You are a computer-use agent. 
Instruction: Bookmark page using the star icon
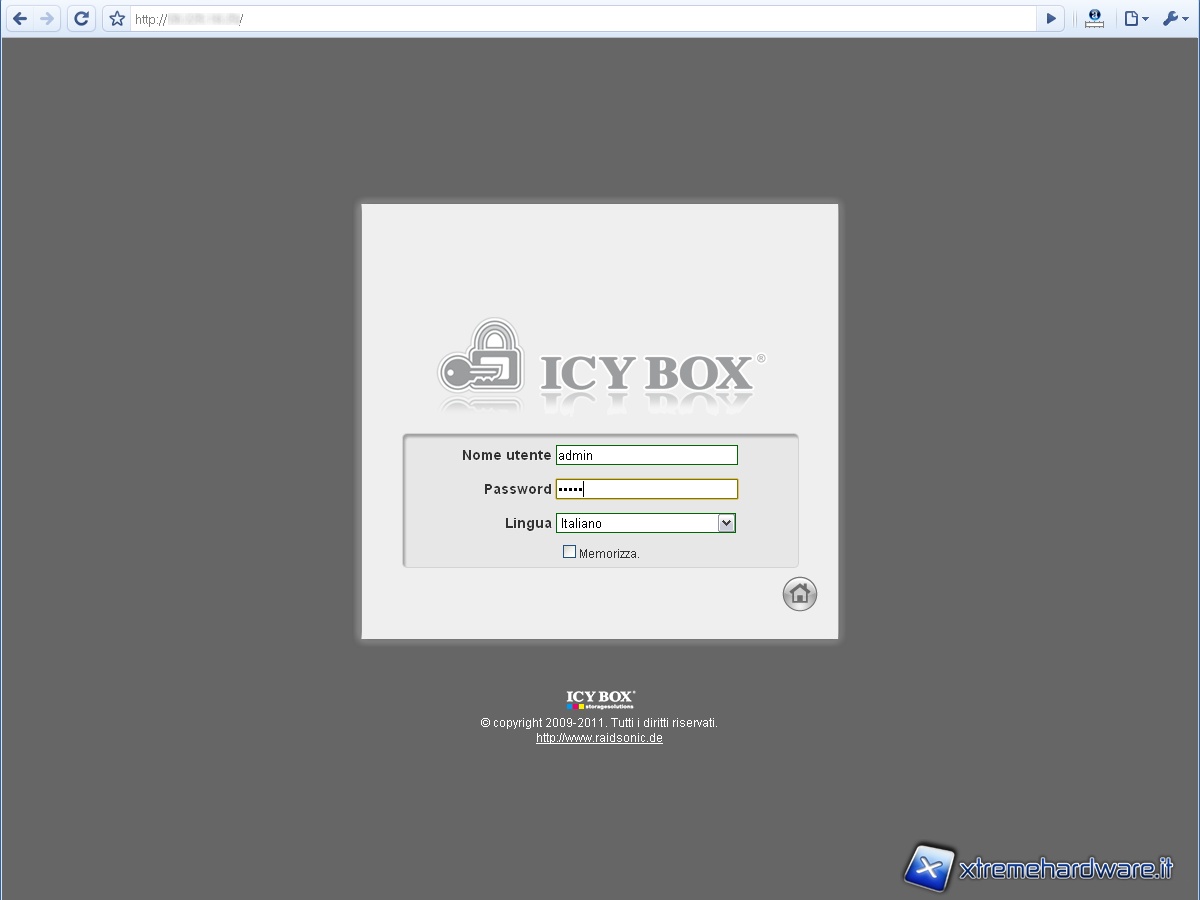[117, 18]
